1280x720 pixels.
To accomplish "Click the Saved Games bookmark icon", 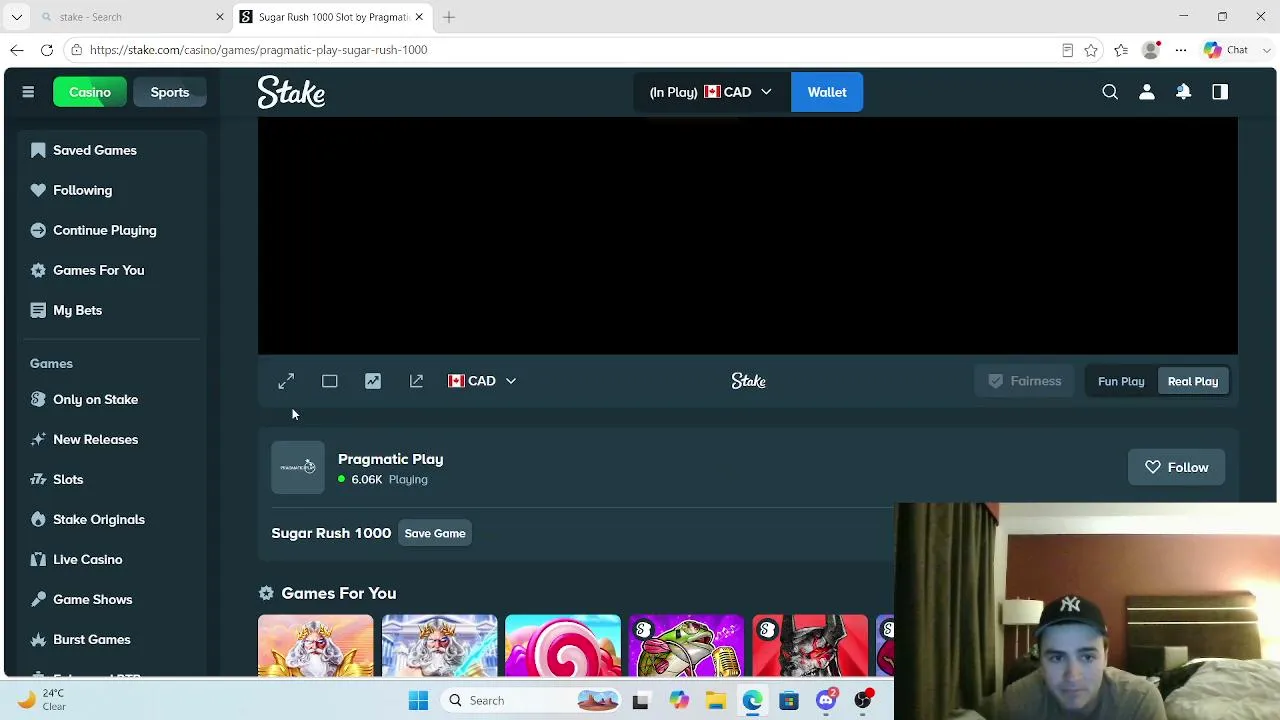I will pos(38,150).
